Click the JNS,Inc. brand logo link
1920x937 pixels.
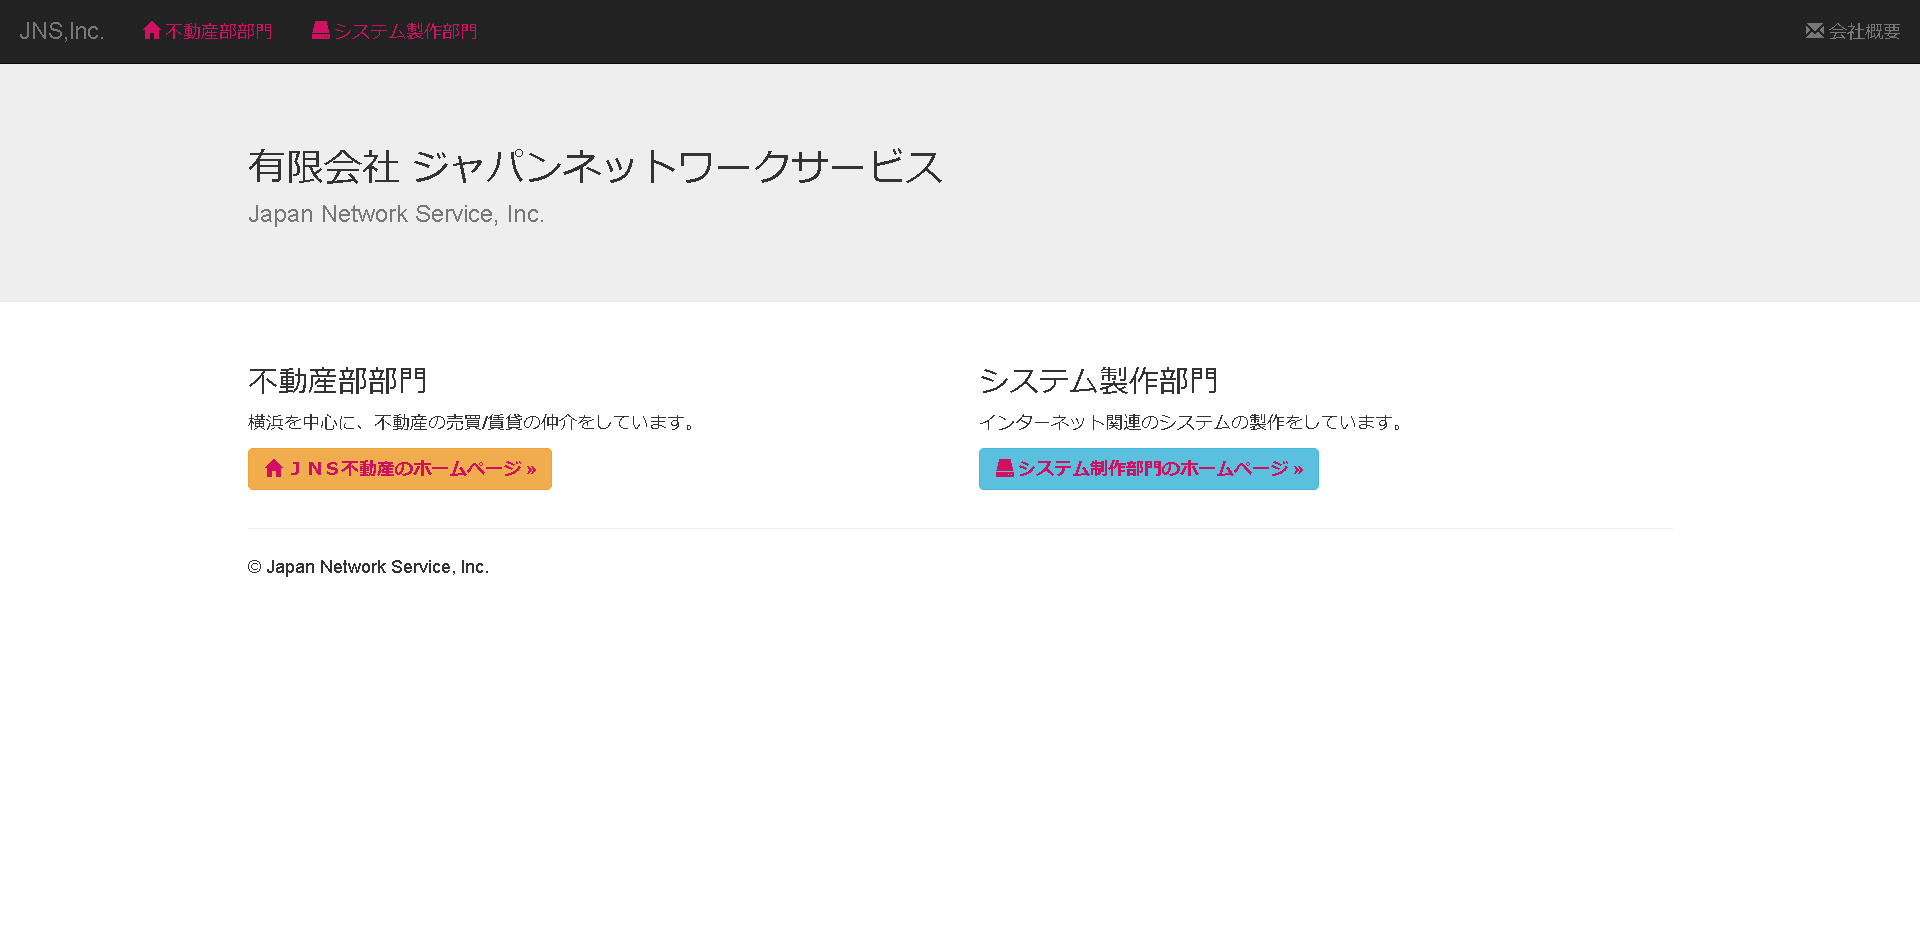[61, 31]
